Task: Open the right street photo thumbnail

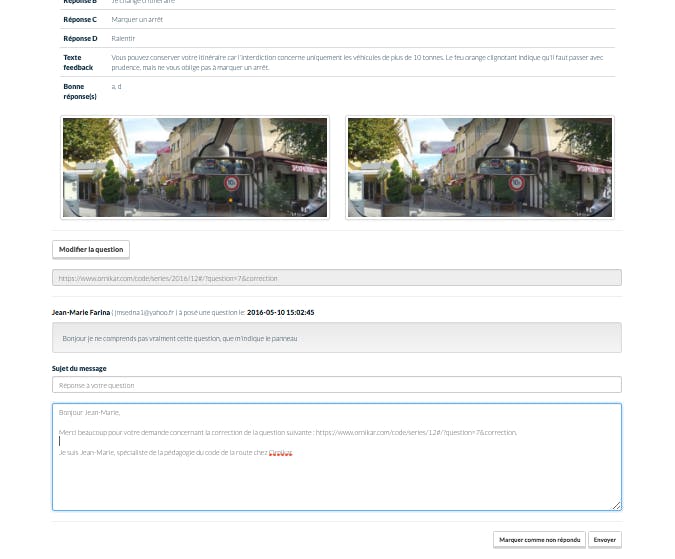Action: [480, 167]
